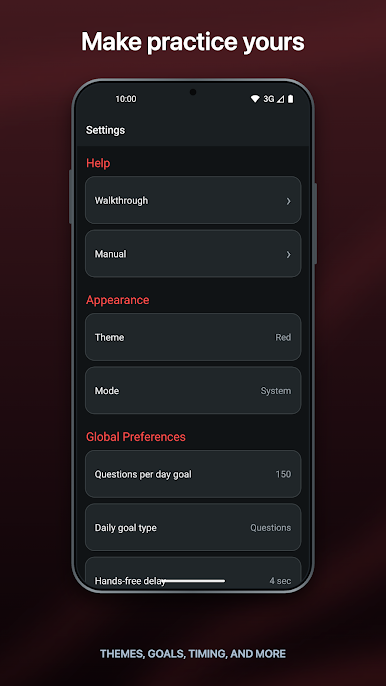Viewport: 386px width, 686px height.
Task: Click the Walkthrough chevron arrow
Action: 288,201
